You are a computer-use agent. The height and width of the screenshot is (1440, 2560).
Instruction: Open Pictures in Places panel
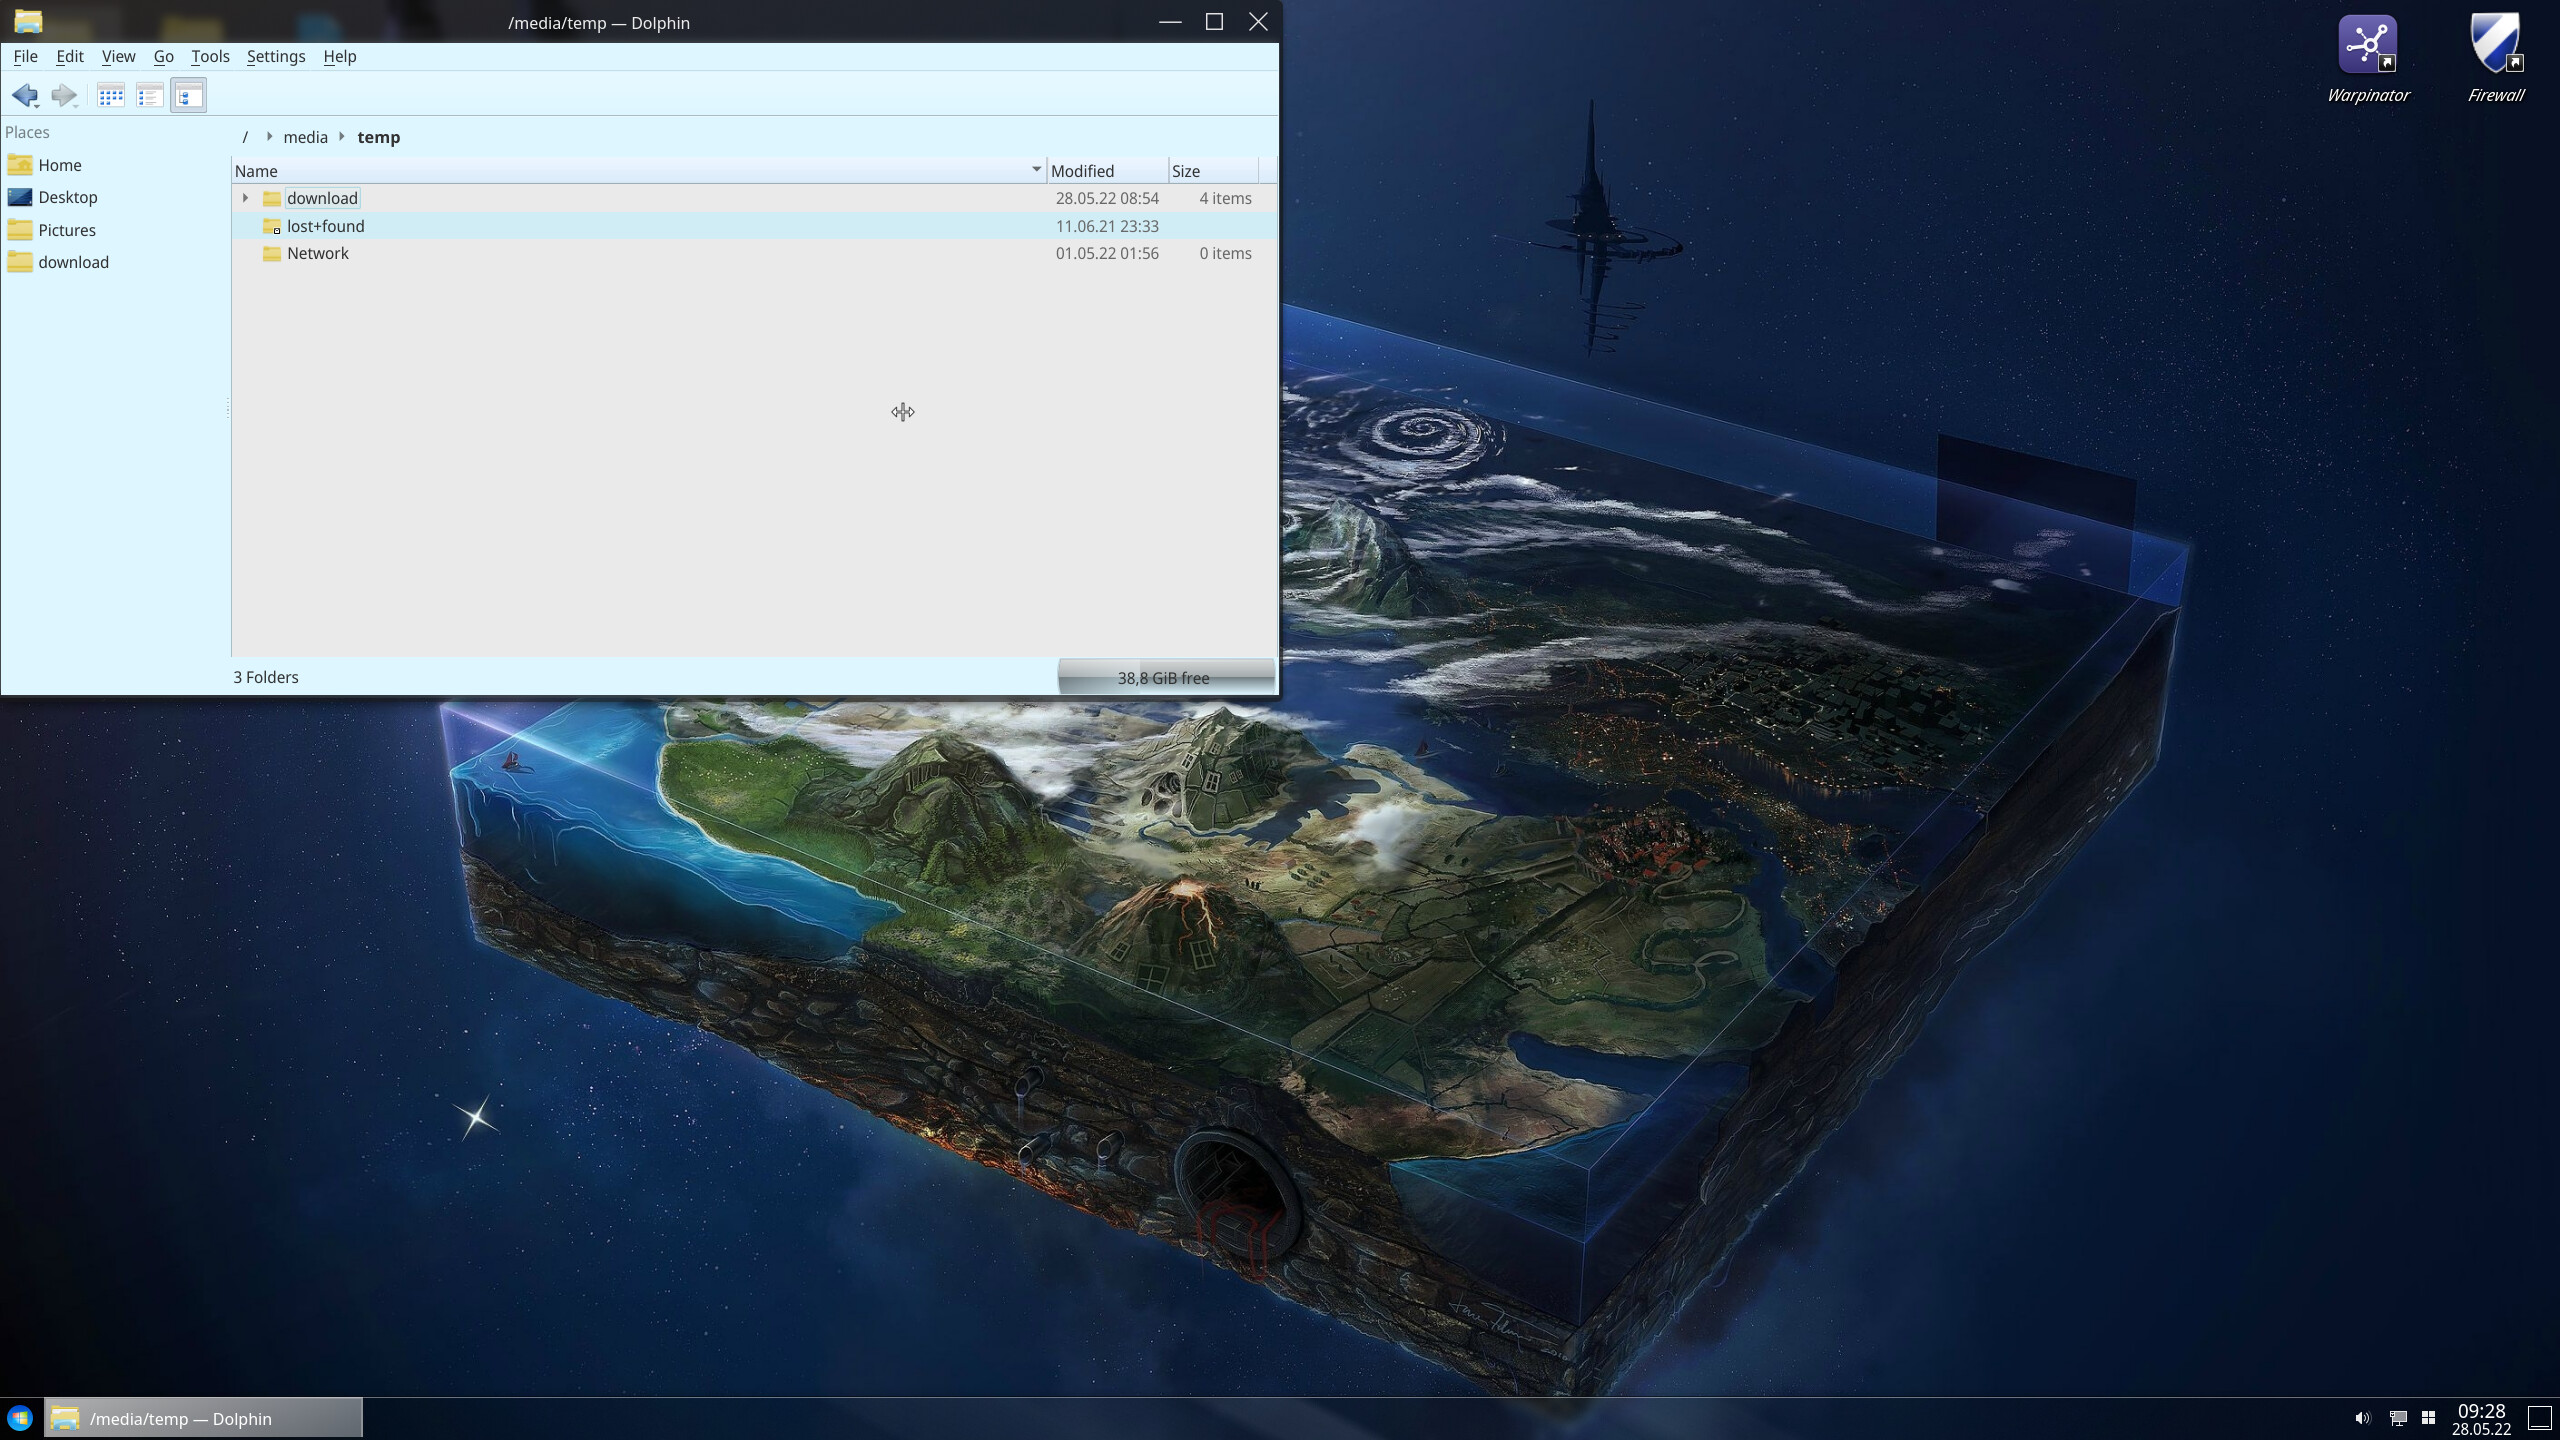click(66, 230)
